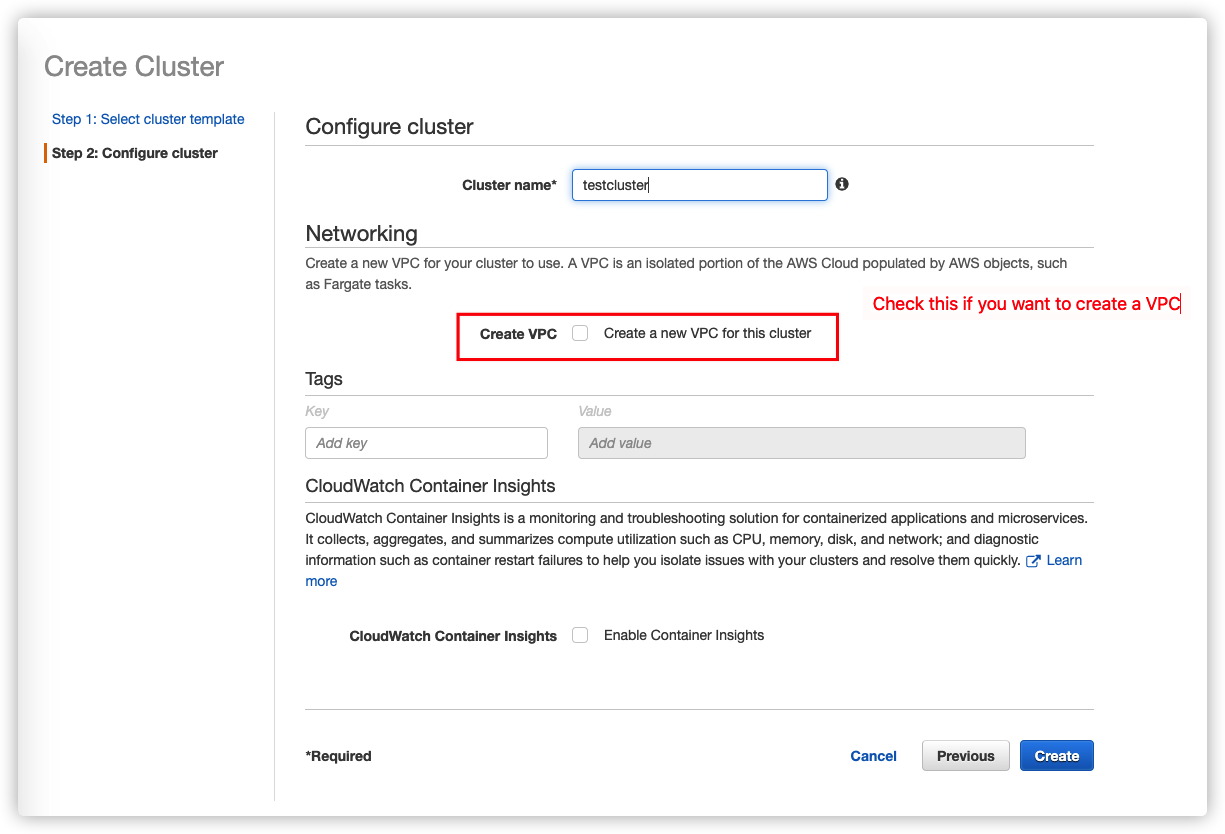This screenshot has width=1225, height=834.
Task: Open the Learn more link
Action: 1064,560
